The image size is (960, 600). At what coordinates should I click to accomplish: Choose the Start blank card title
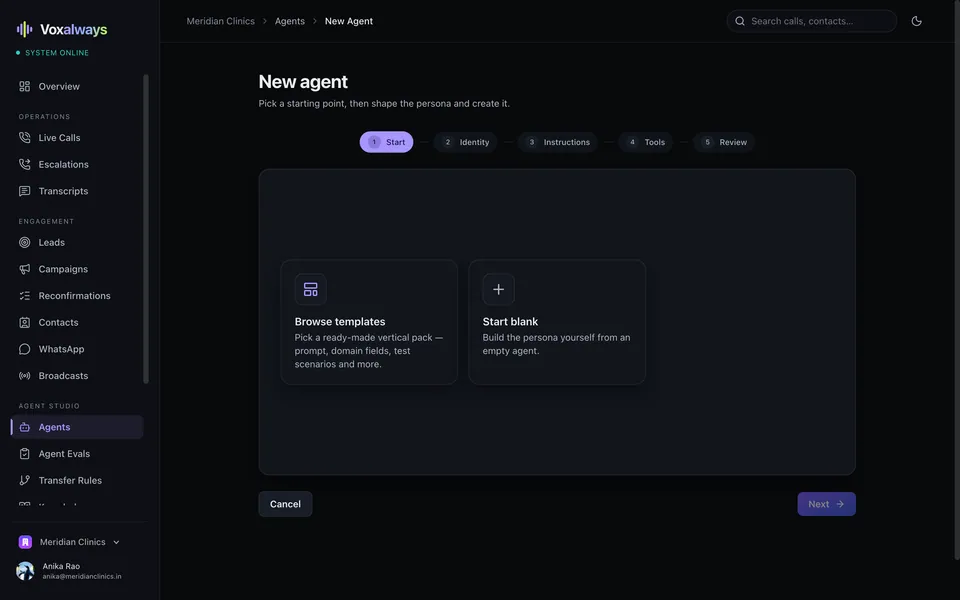click(510, 321)
